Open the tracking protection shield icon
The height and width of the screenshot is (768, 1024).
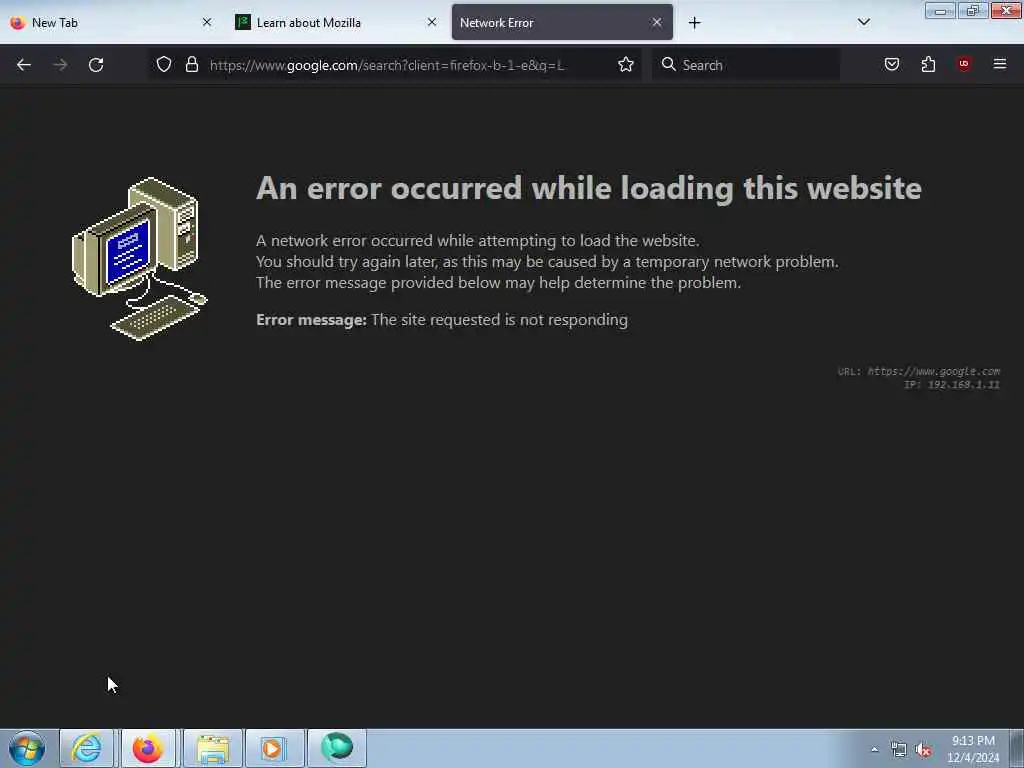164,64
